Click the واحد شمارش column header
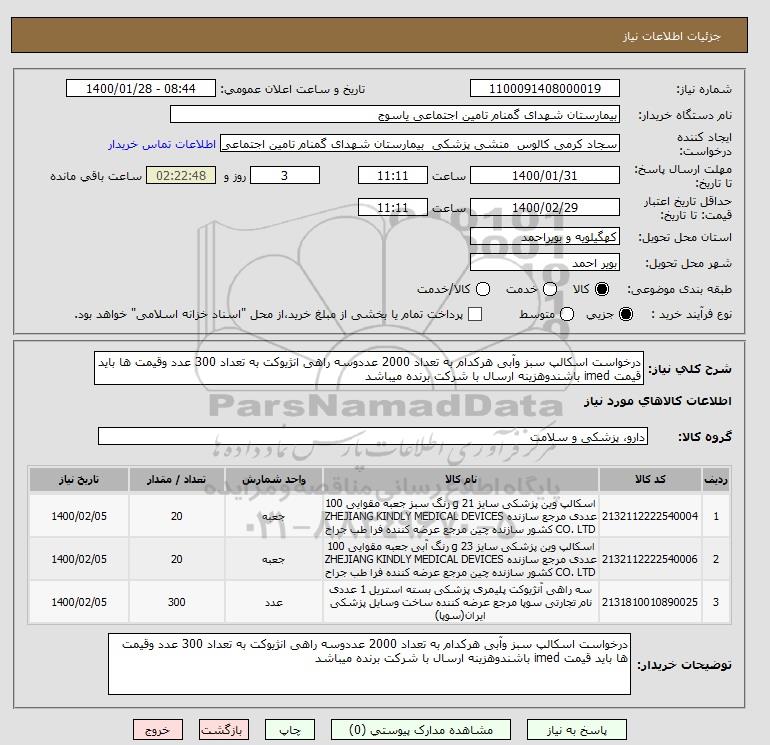This screenshot has height=745, width=770. 274,479
